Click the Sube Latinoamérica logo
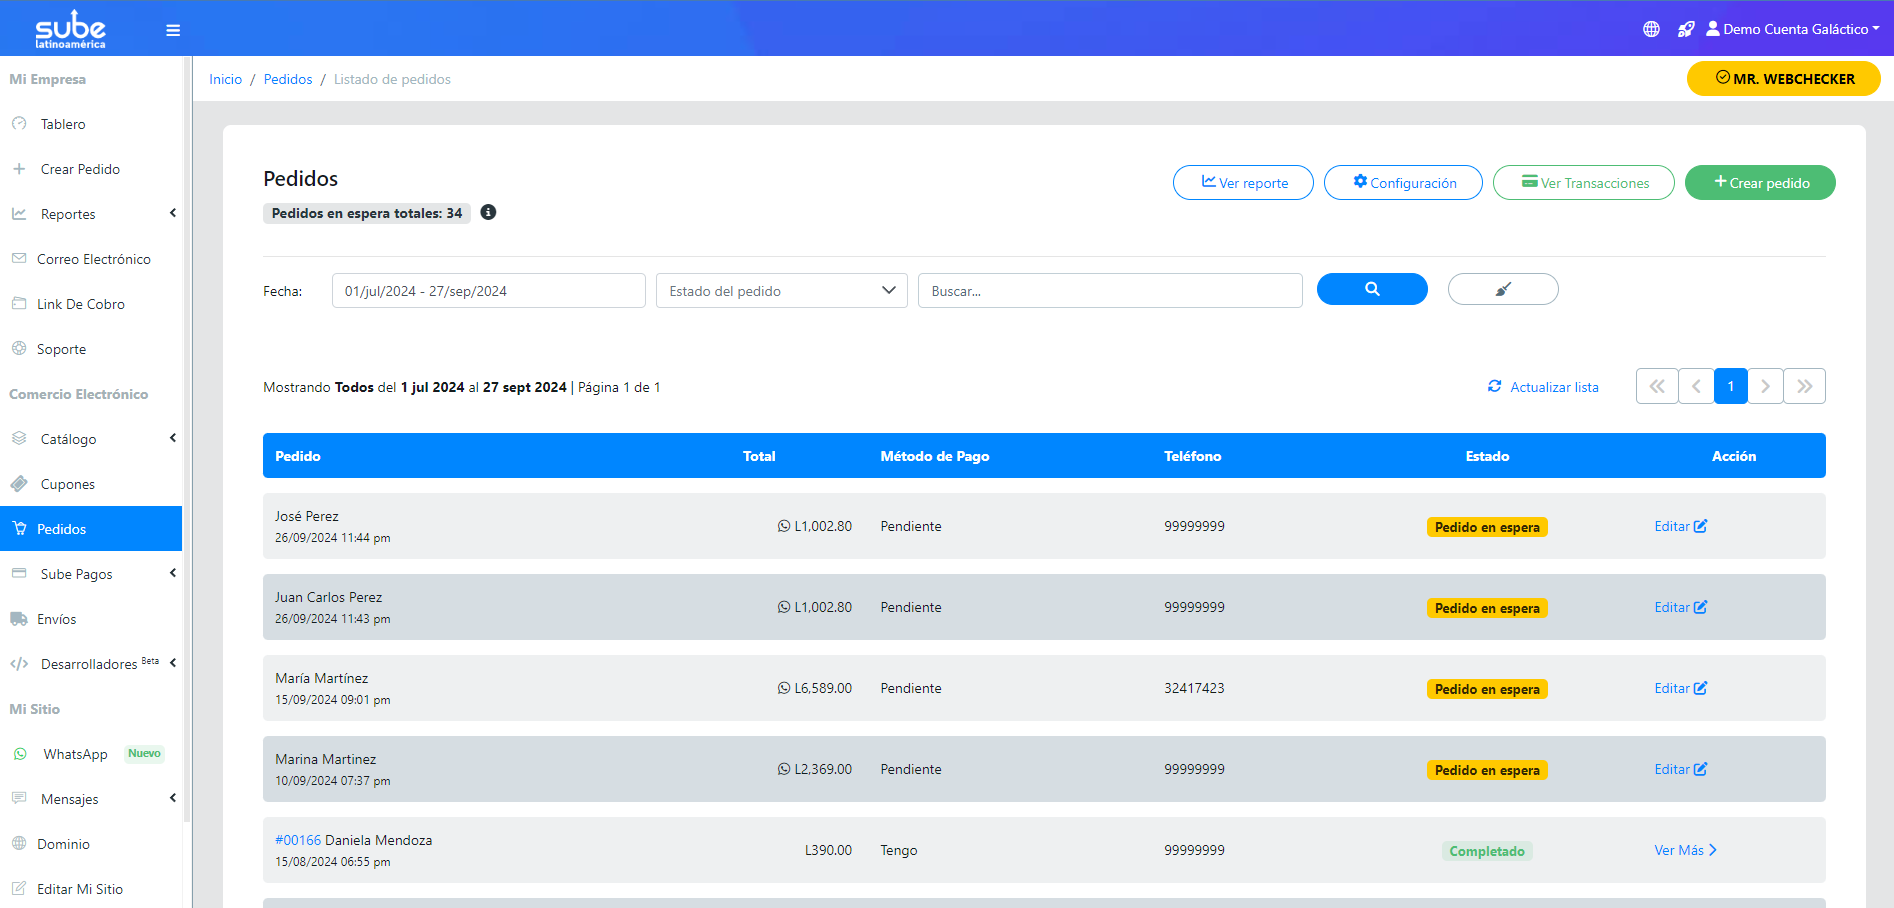 (x=70, y=29)
